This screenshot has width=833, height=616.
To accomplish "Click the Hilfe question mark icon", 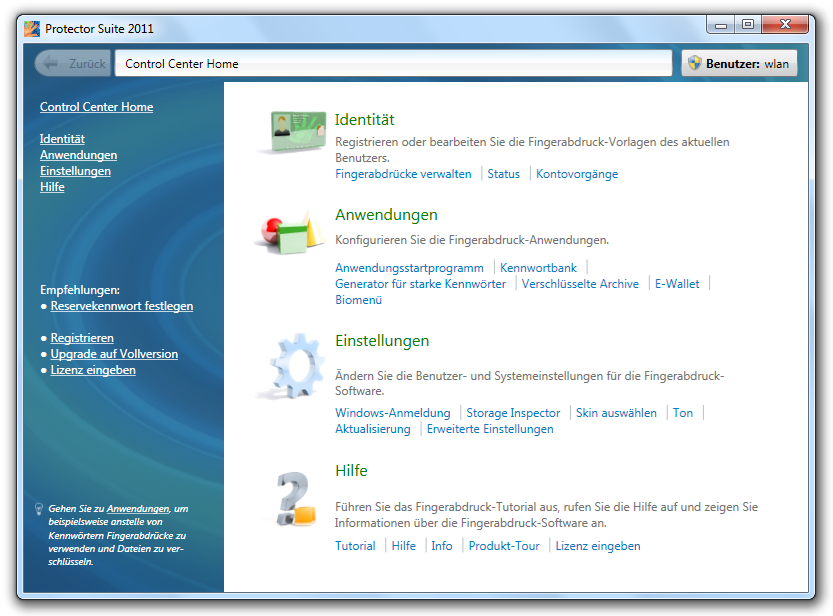I will click(295, 499).
